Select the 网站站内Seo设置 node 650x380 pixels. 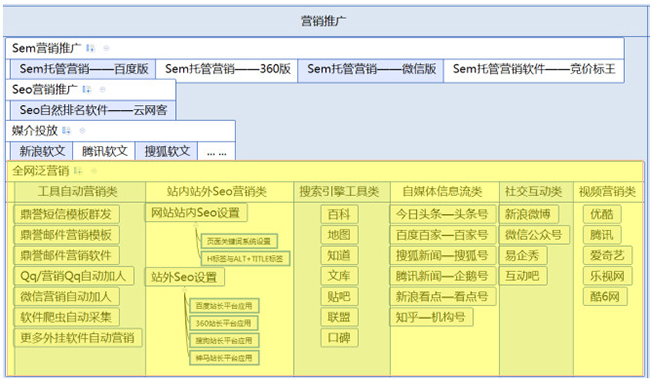coord(196,213)
